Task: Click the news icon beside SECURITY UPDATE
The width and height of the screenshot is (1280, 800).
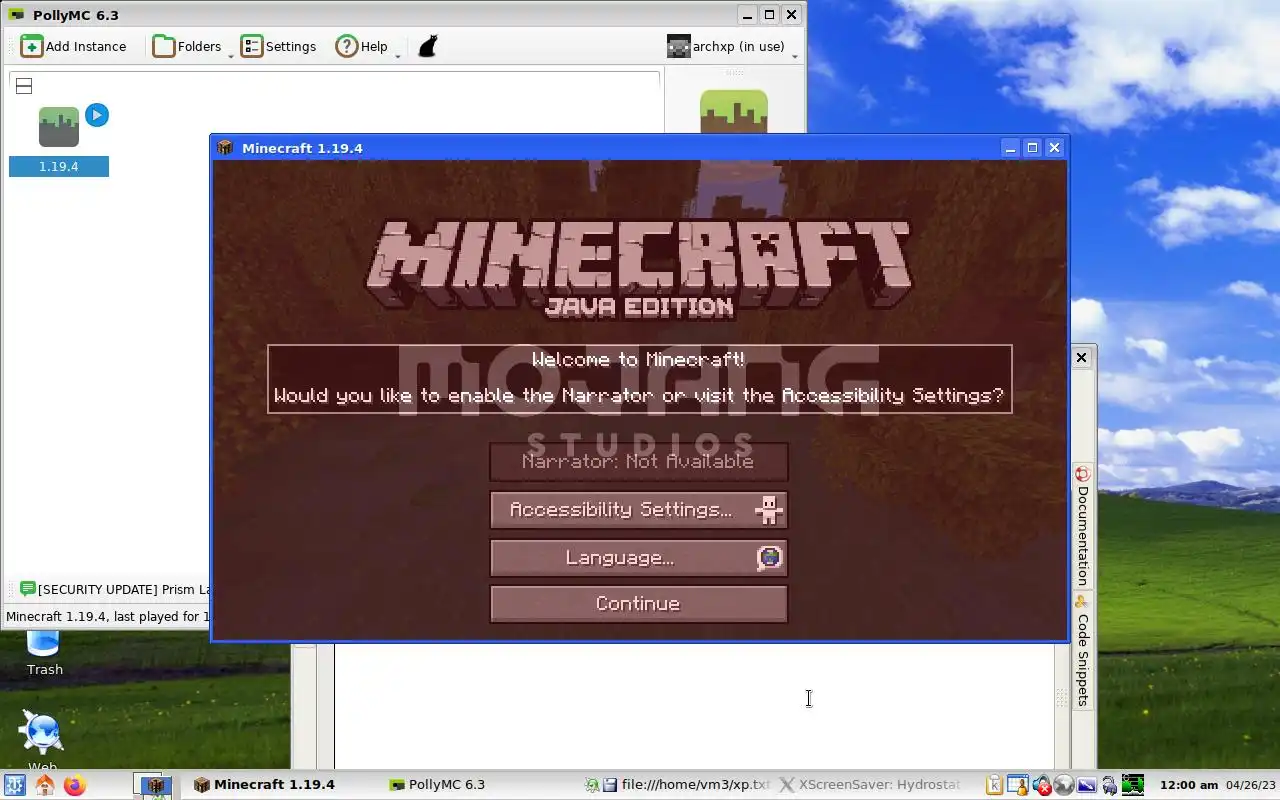Action: [x=27, y=590]
